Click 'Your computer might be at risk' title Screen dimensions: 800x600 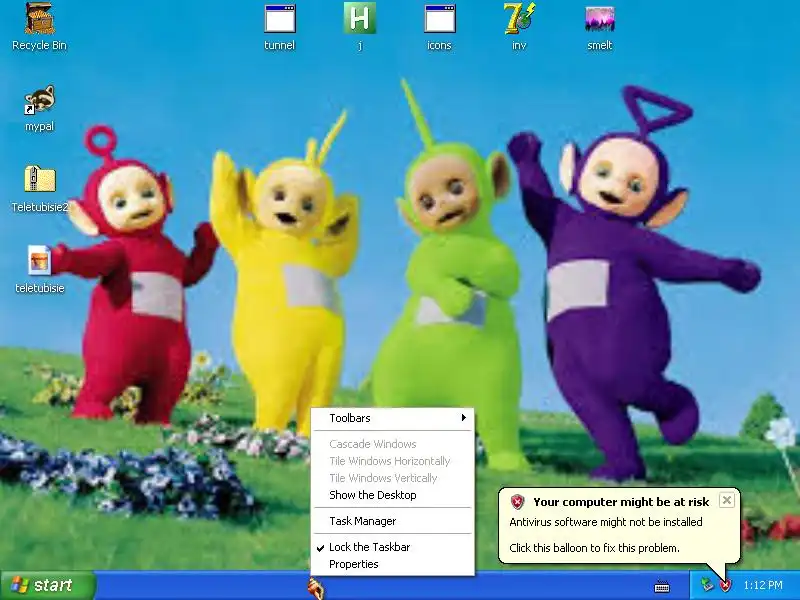621,502
